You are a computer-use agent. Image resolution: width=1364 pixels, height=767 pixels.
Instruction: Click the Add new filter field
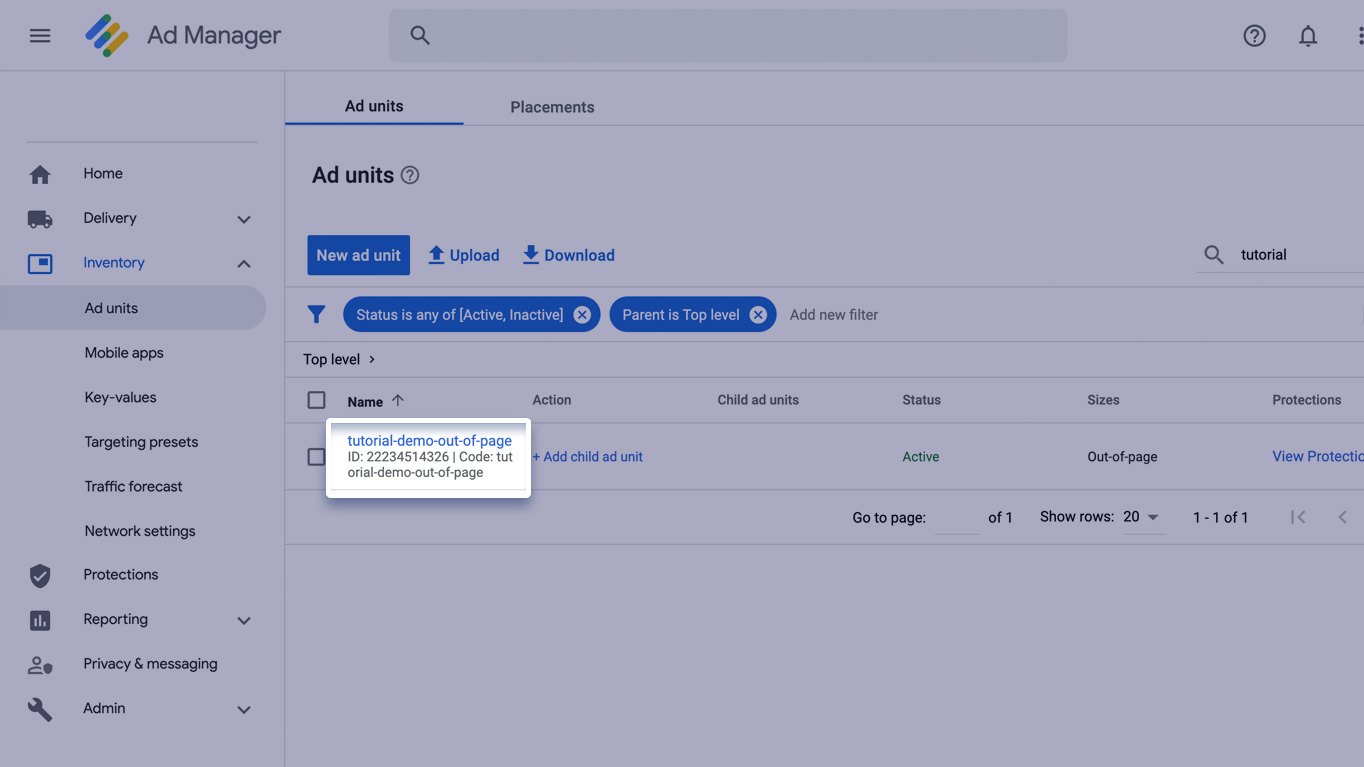click(834, 315)
